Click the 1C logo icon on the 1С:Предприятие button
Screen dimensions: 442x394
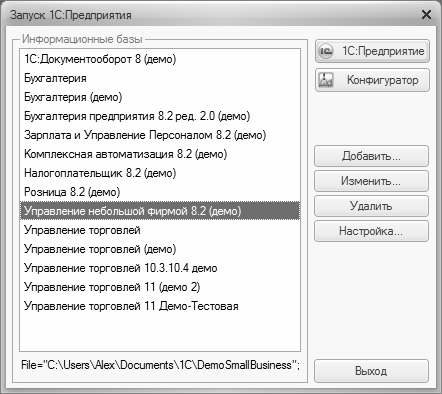(326, 51)
